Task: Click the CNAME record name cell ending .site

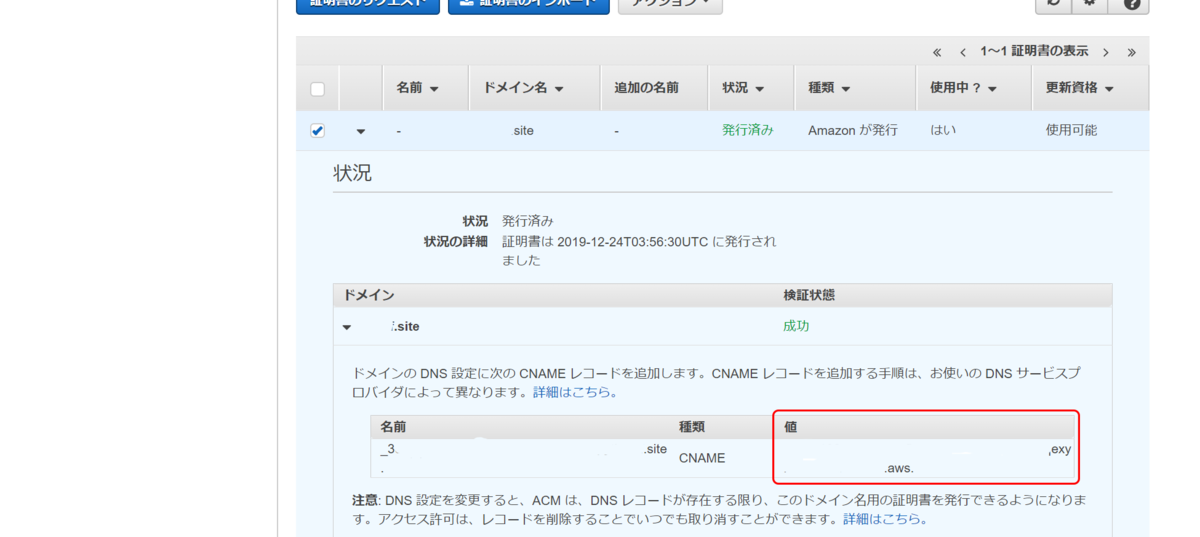Action: (523, 459)
